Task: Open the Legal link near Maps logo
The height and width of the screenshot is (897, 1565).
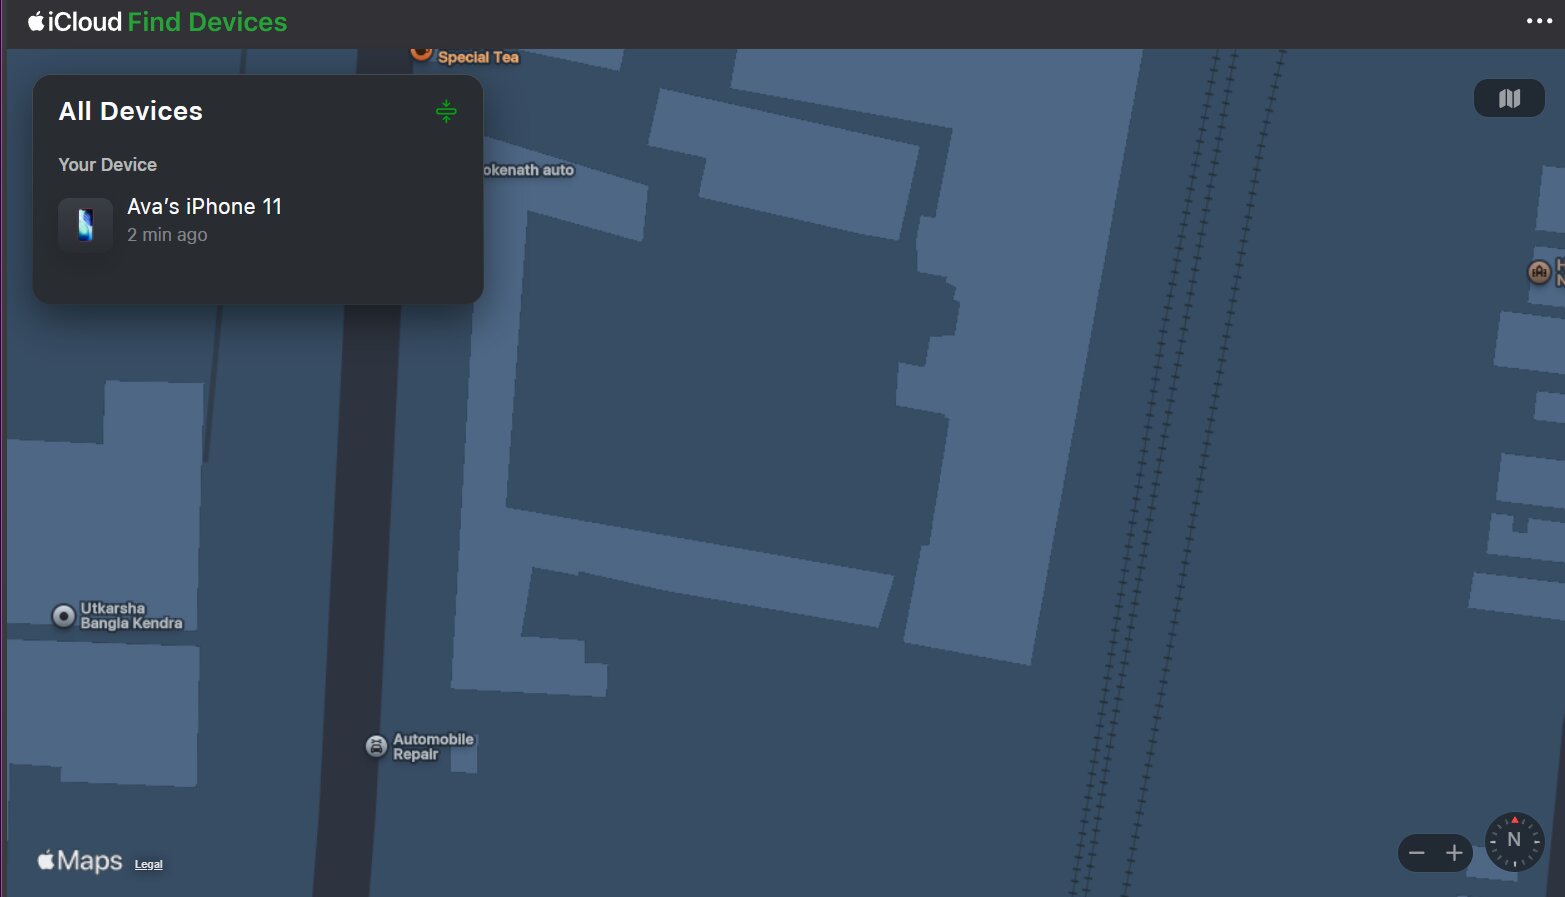Action: [x=148, y=864]
